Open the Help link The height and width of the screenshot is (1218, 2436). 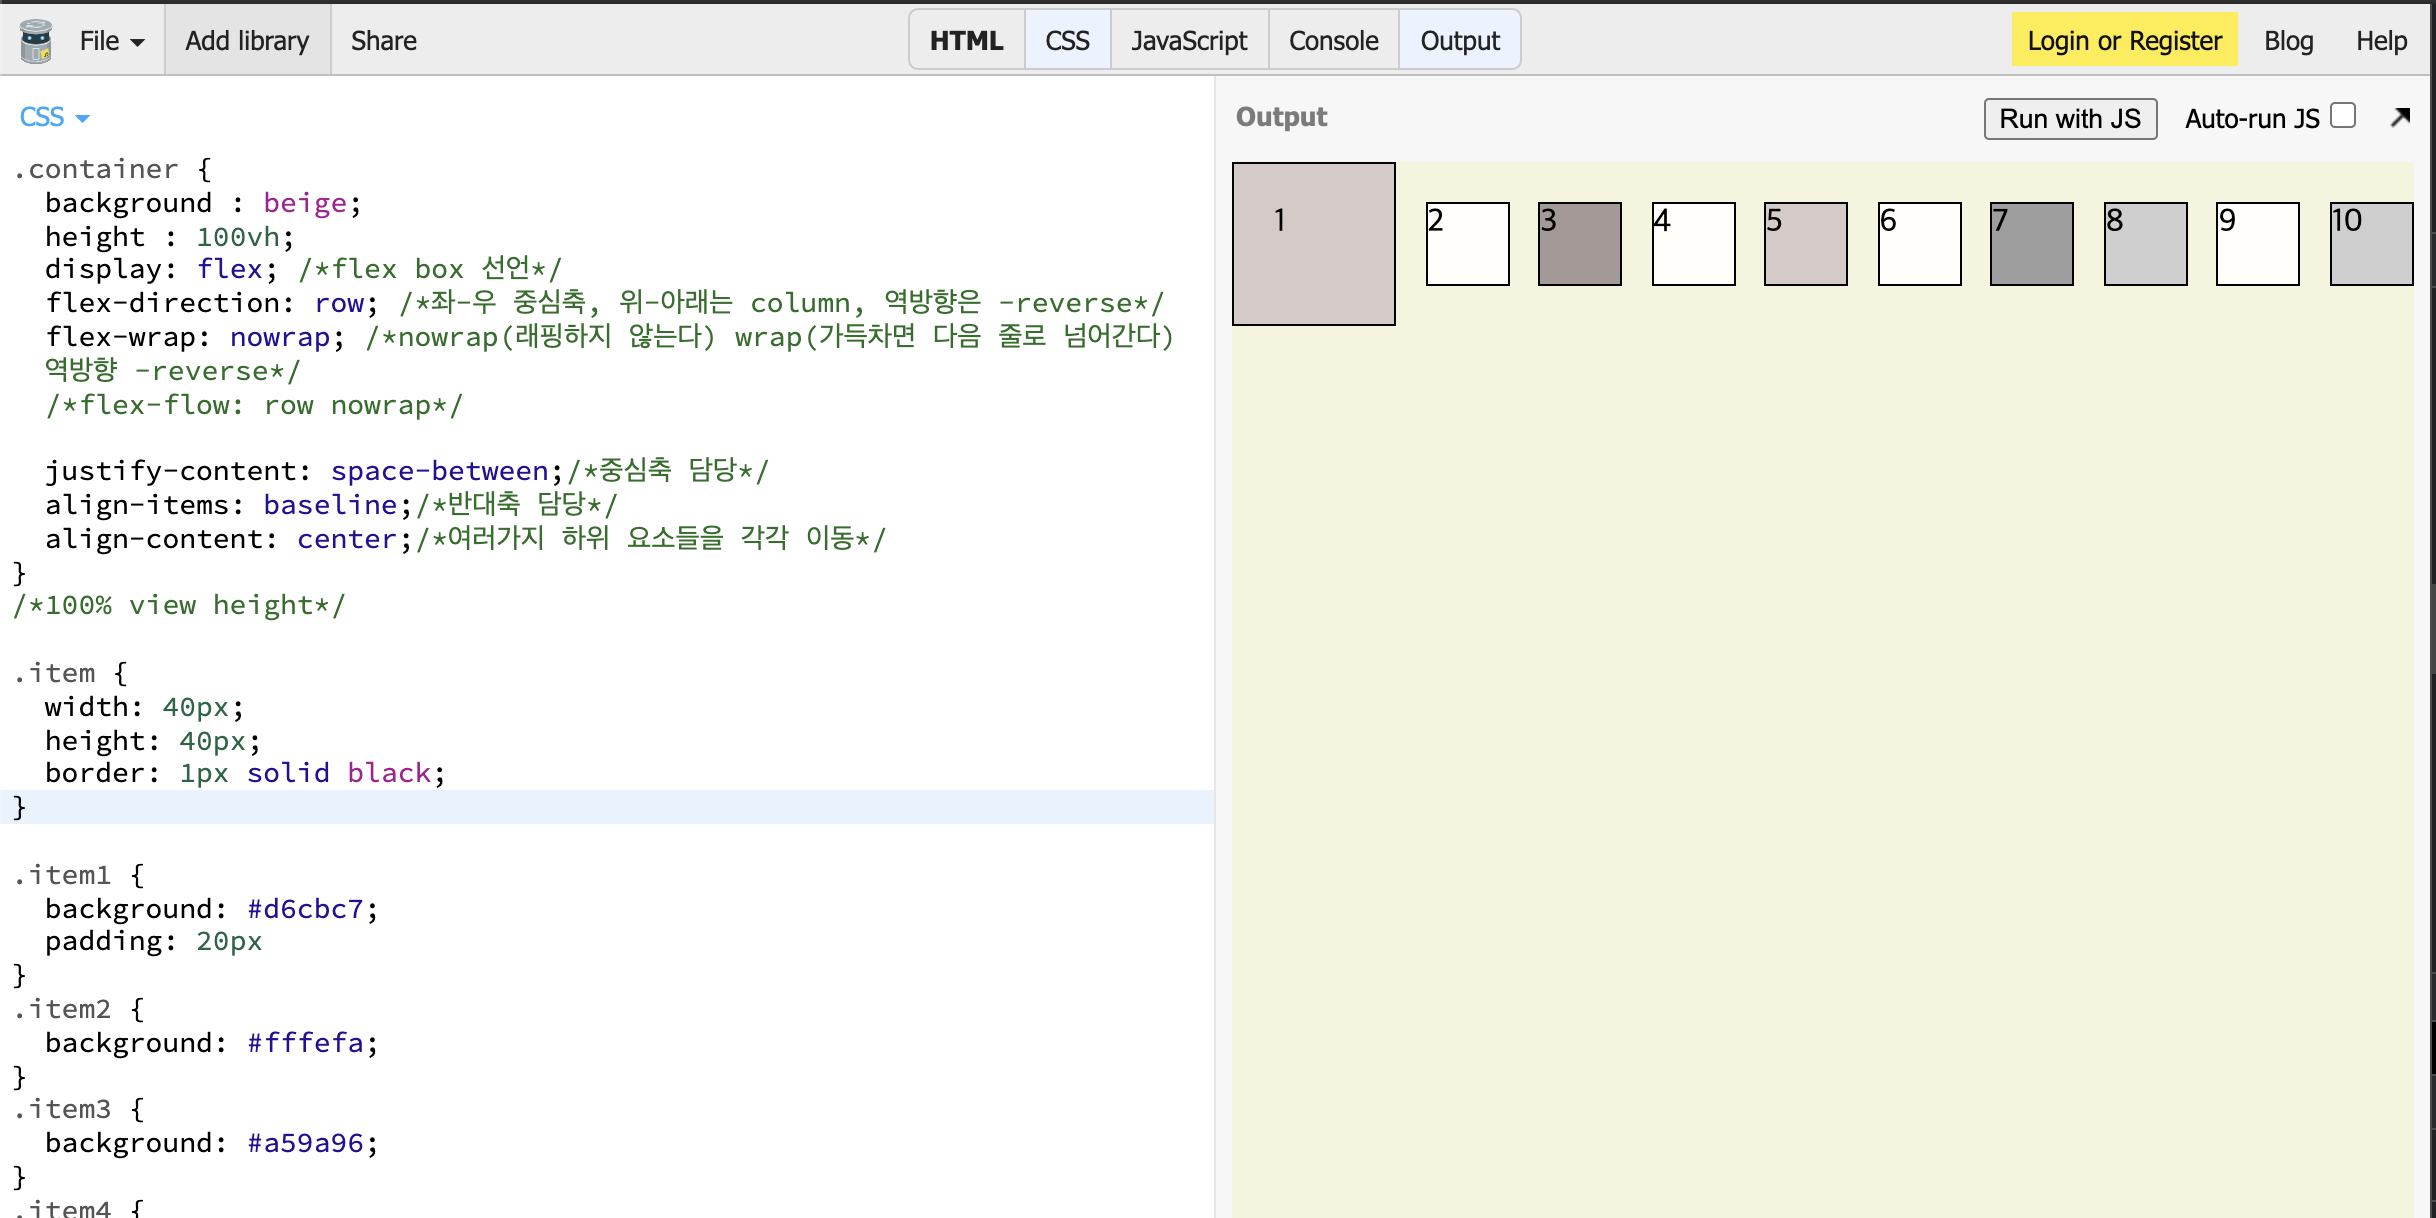pos(2381,41)
